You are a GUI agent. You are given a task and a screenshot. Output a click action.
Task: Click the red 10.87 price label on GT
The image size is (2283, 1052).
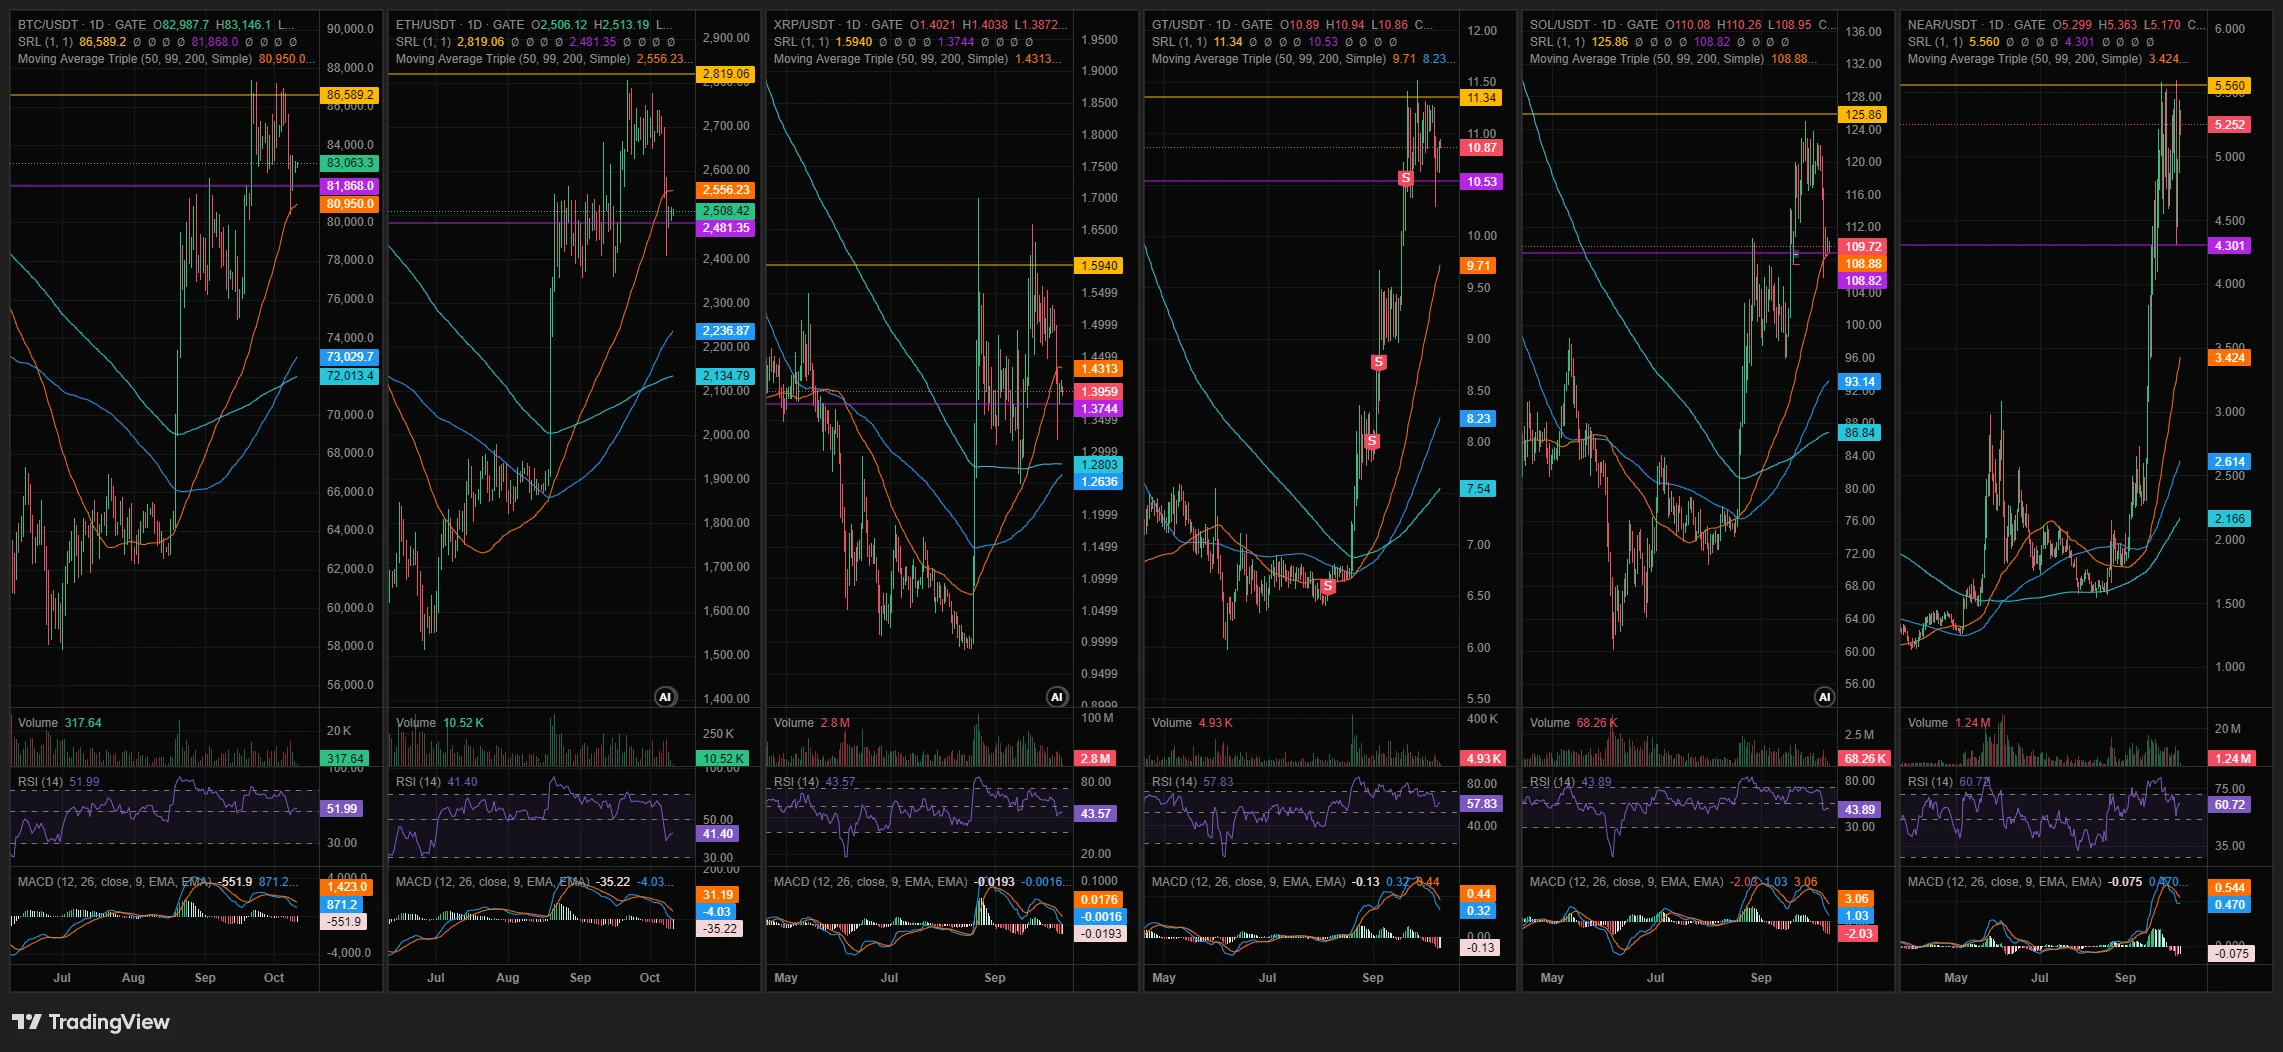tap(1481, 148)
